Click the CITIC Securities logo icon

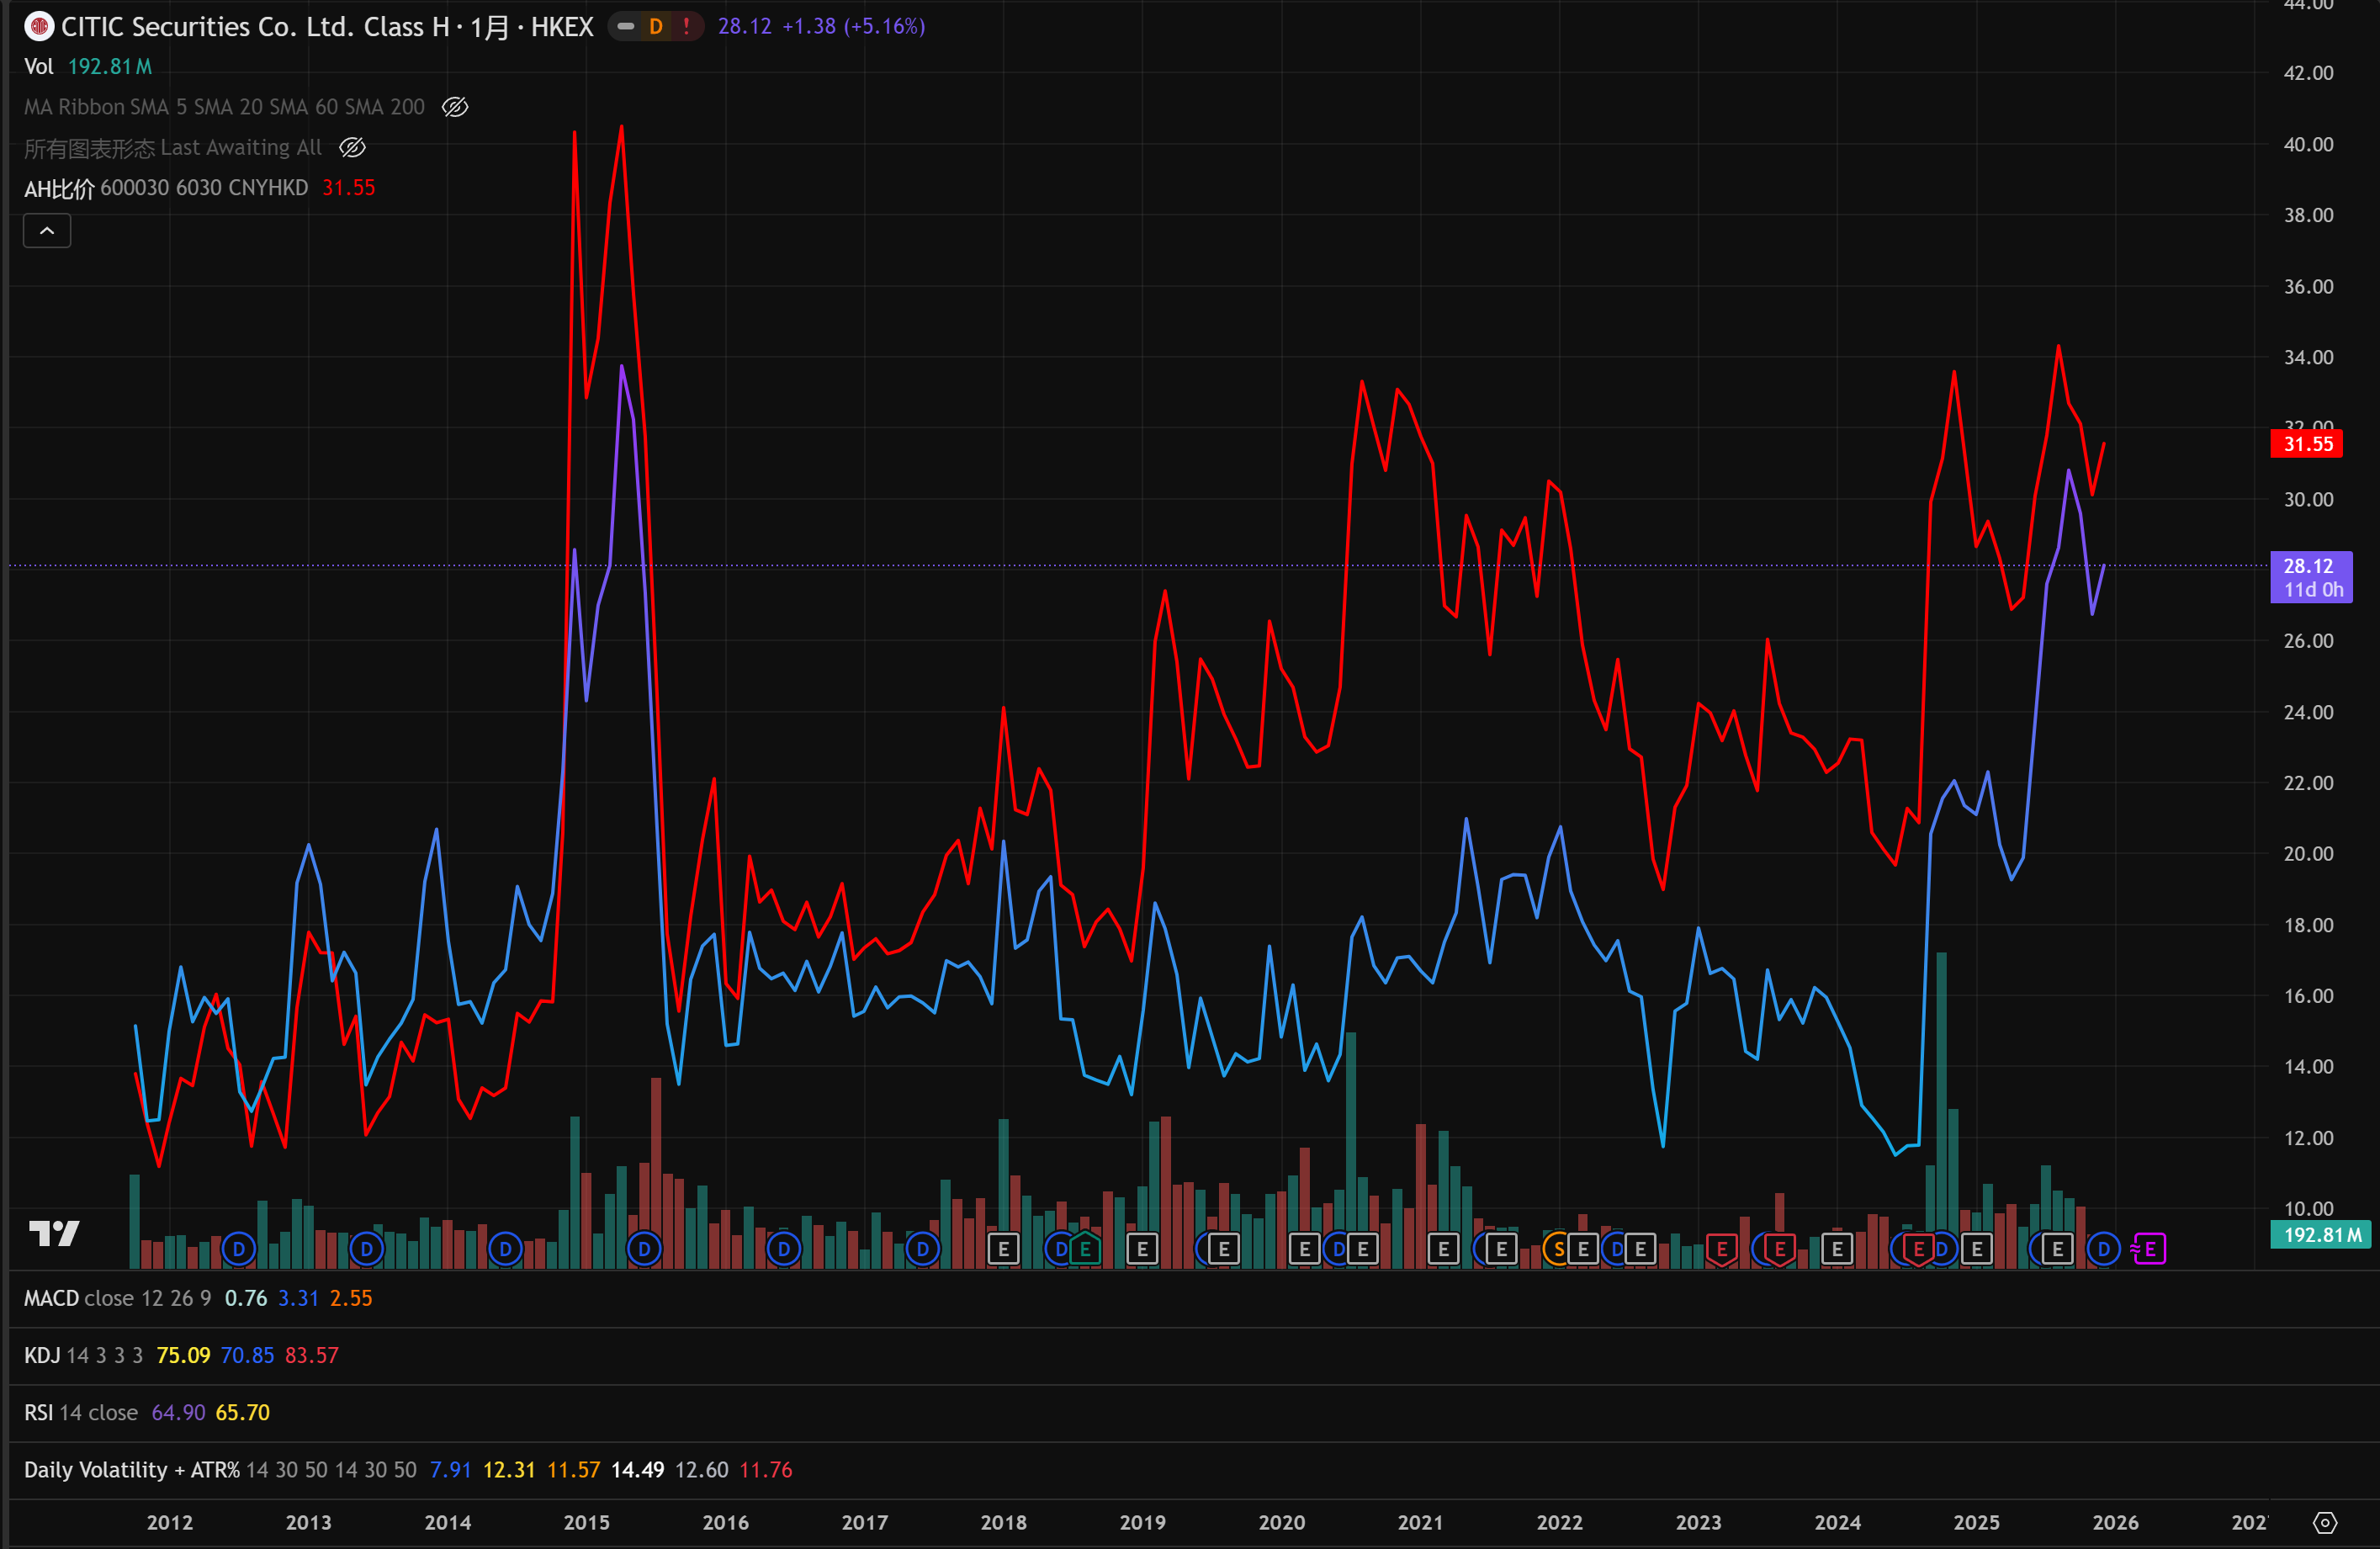(38, 27)
